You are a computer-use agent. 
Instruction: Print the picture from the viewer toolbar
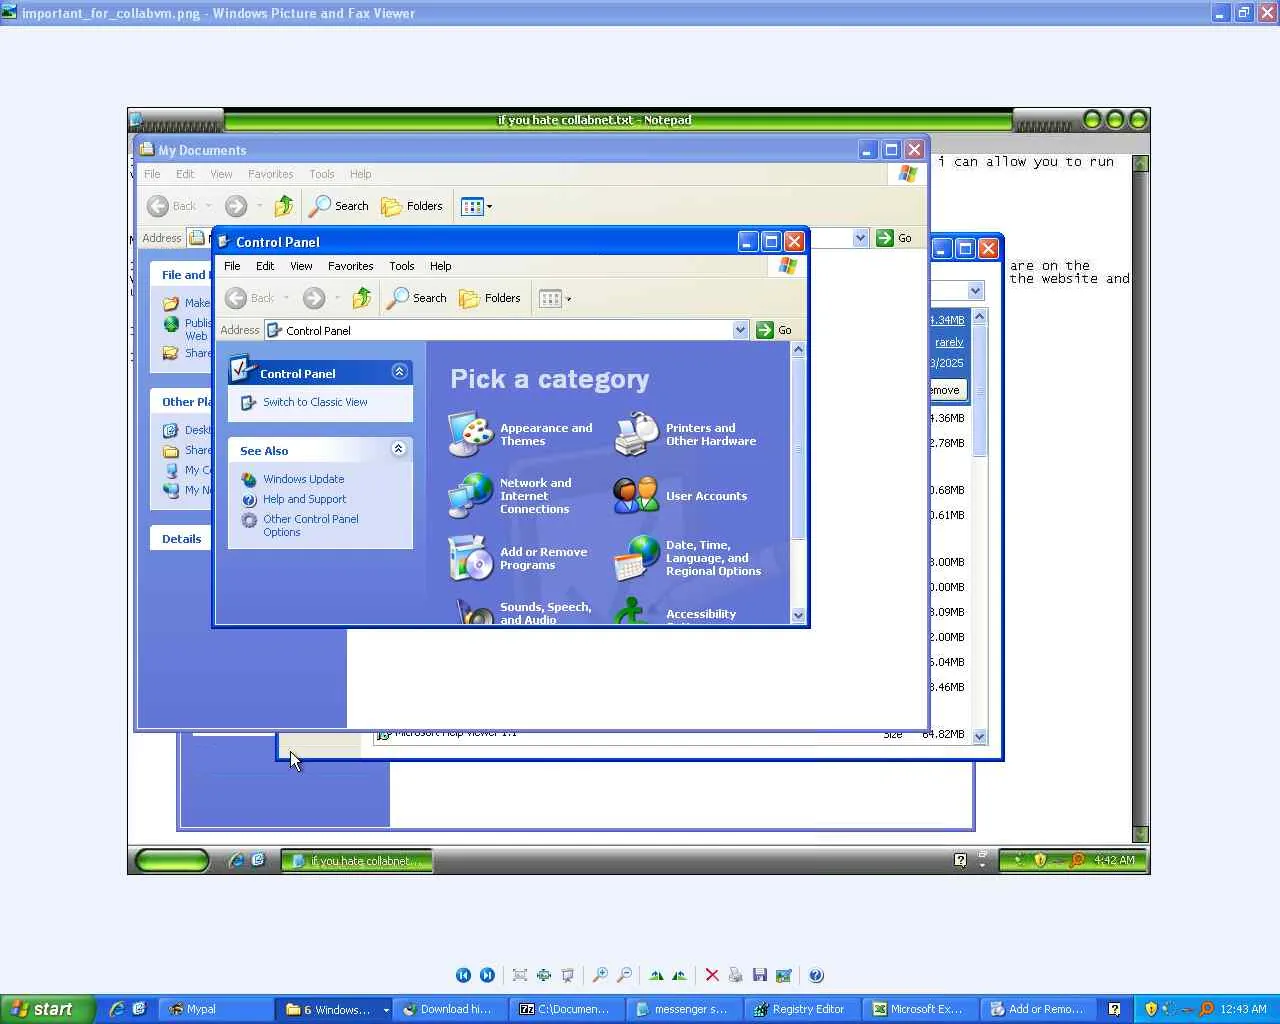click(x=736, y=975)
